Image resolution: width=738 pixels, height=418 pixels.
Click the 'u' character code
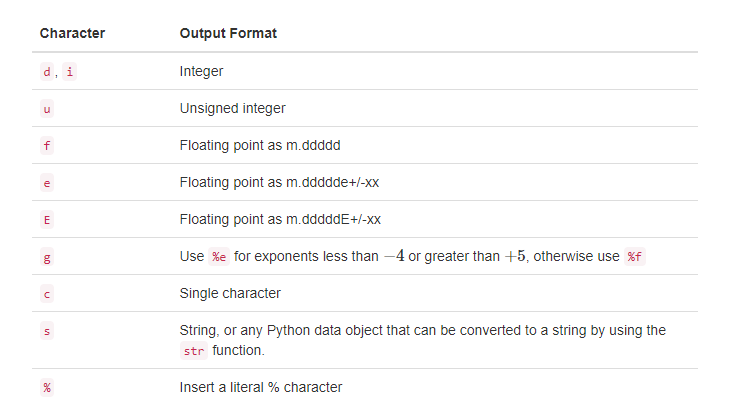[x=47, y=109]
